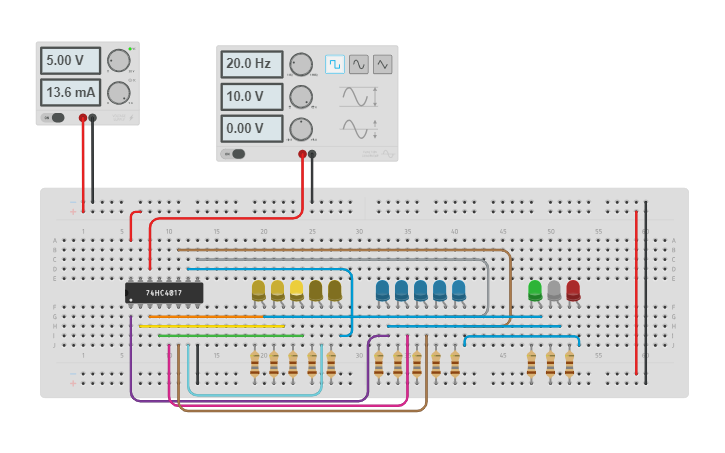Image resolution: width=725 pixels, height=453 pixels.
Task: Click the 20.0 Hz frequency display
Action: click(251, 64)
